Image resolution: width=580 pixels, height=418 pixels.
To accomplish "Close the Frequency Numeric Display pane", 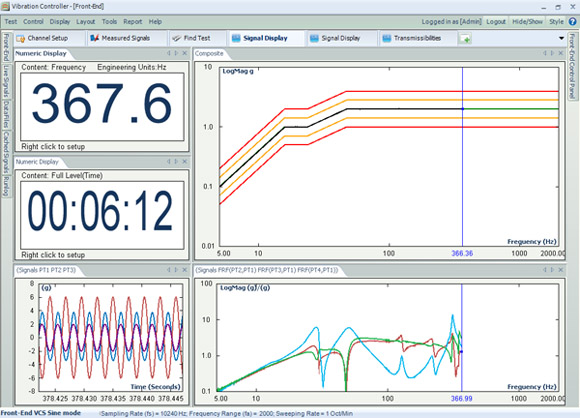I will click(185, 53).
